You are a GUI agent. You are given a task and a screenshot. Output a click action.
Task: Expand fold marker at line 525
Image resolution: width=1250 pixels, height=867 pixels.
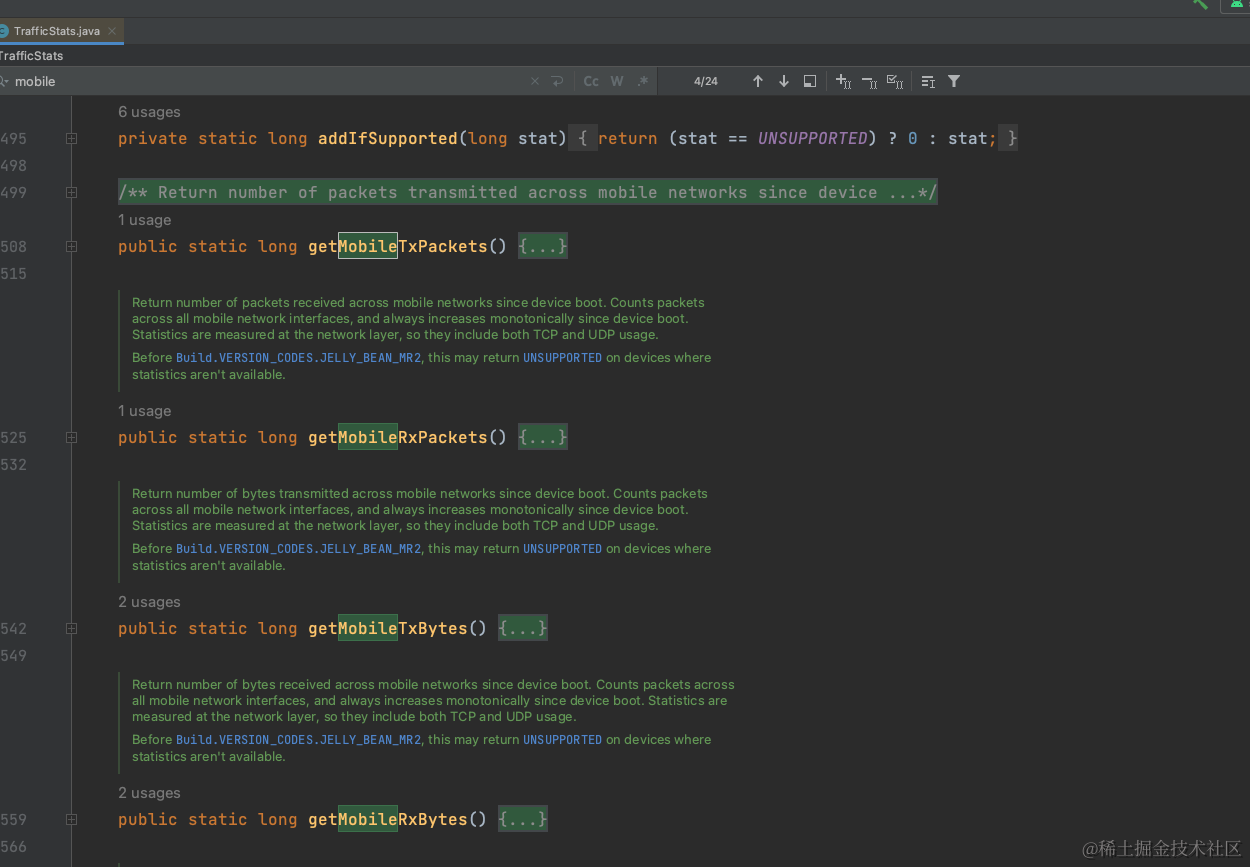coord(71,438)
